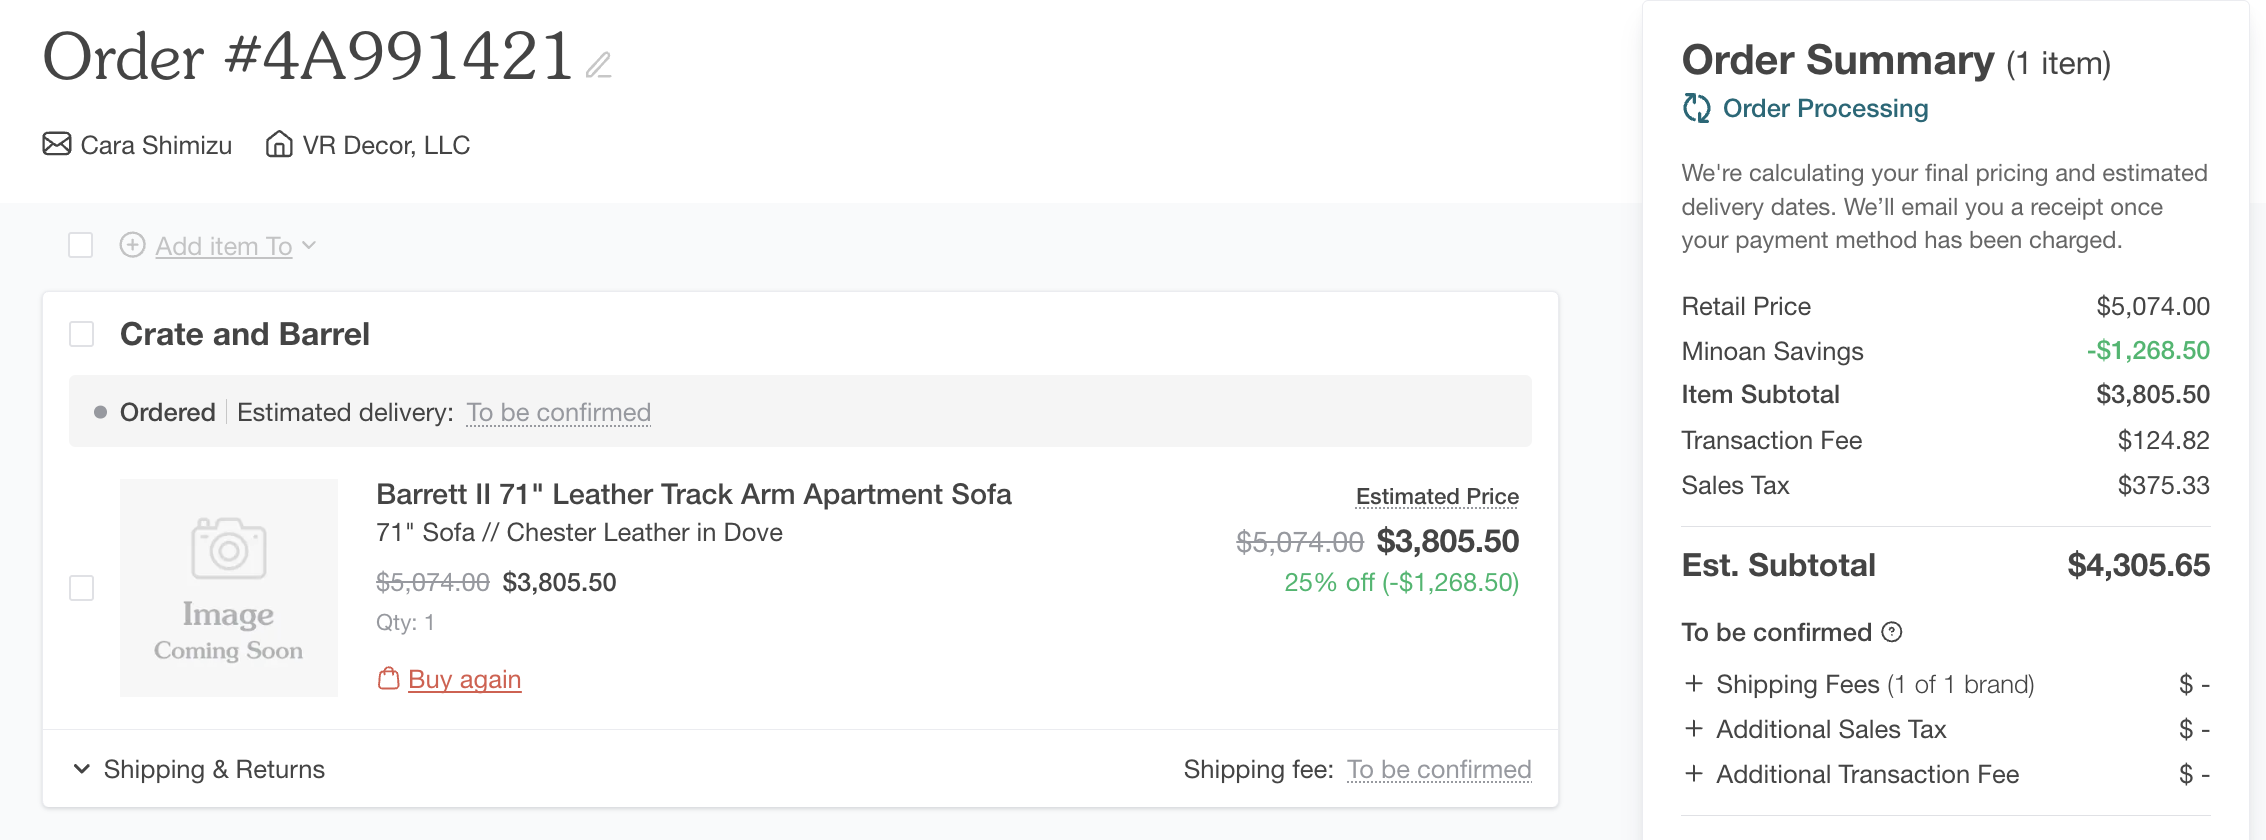This screenshot has width=2266, height=840.
Task: Expand the Shipping & Returns section
Action: tap(82, 769)
